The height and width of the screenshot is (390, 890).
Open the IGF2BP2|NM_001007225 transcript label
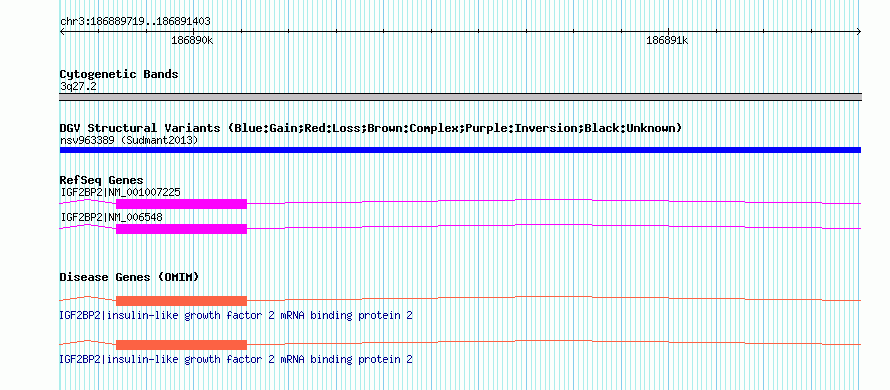(120, 192)
